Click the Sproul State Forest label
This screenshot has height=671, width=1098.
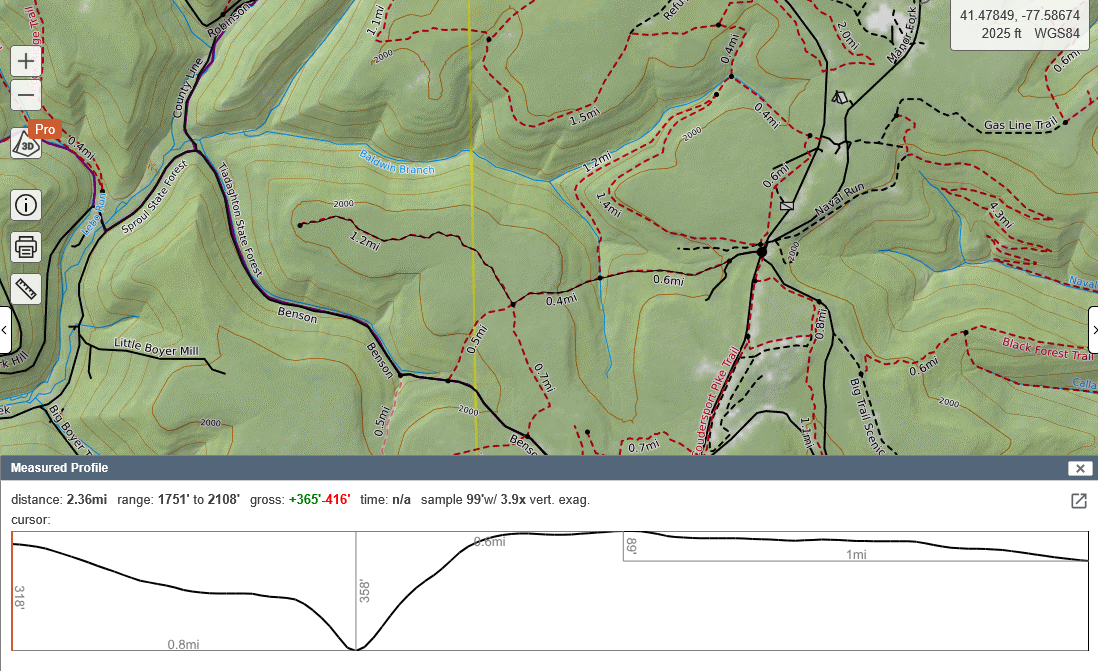(155, 198)
